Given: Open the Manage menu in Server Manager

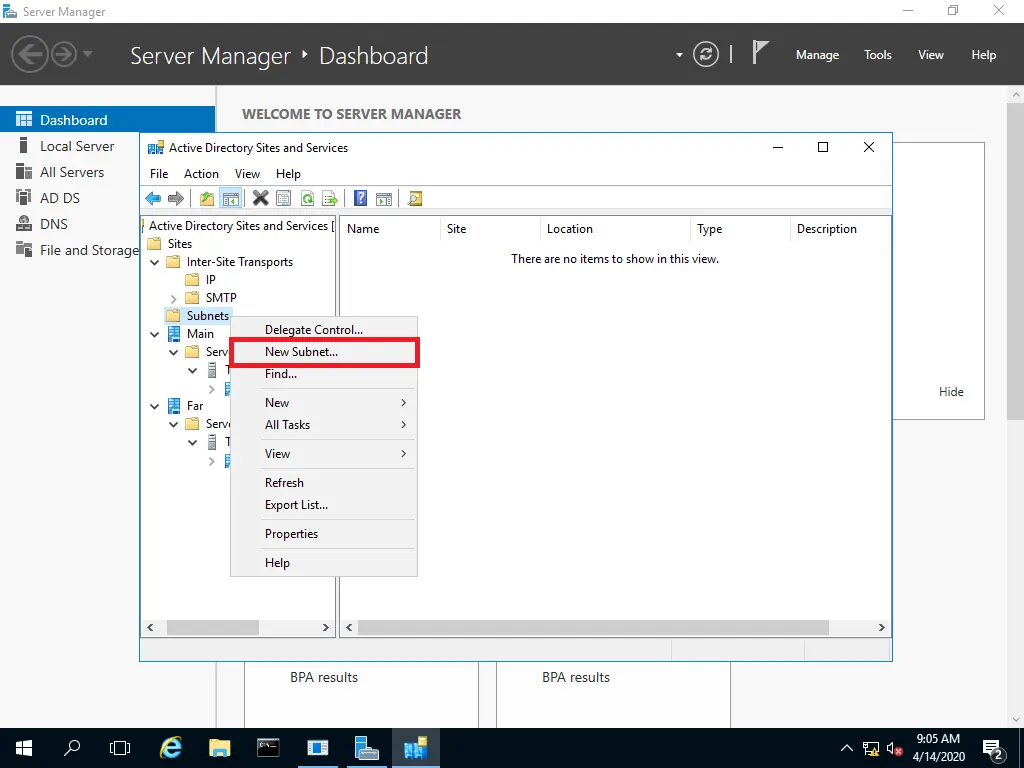Looking at the screenshot, I should (817, 55).
